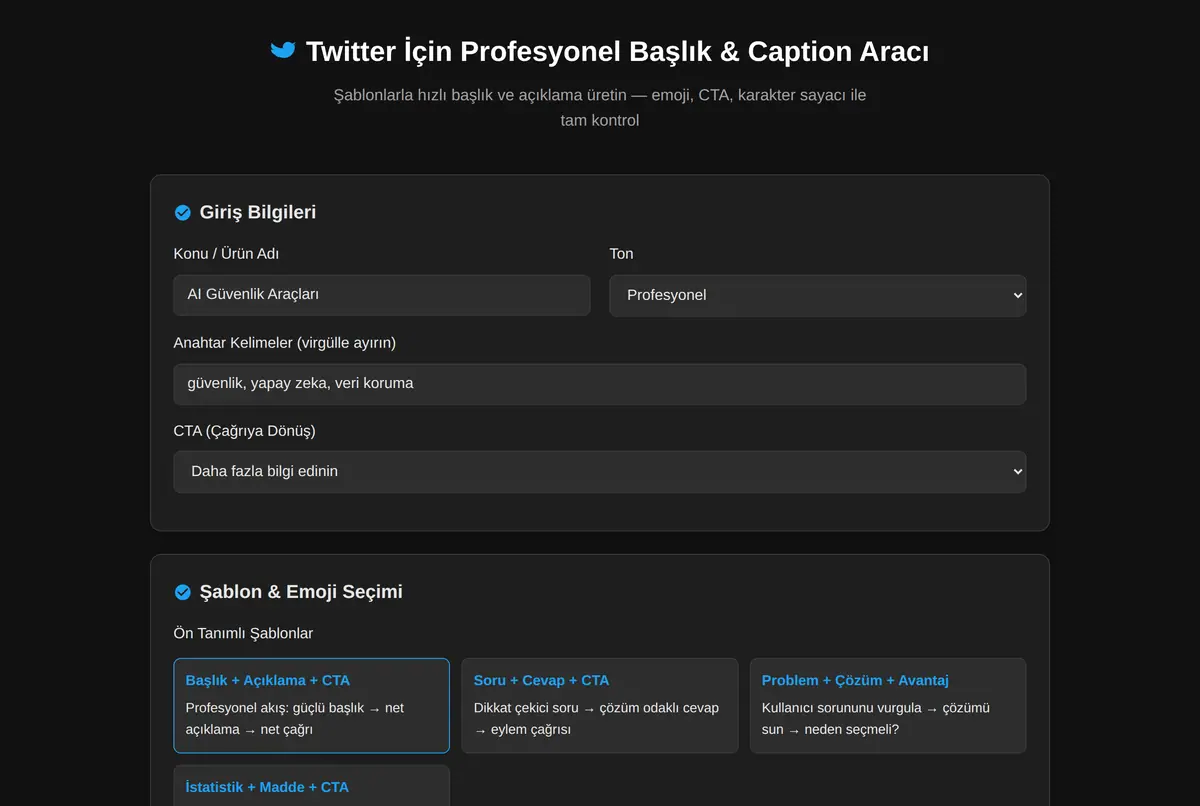
Task: Click the Konu / Ürün Adı label
Action: click(x=226, y=254)
